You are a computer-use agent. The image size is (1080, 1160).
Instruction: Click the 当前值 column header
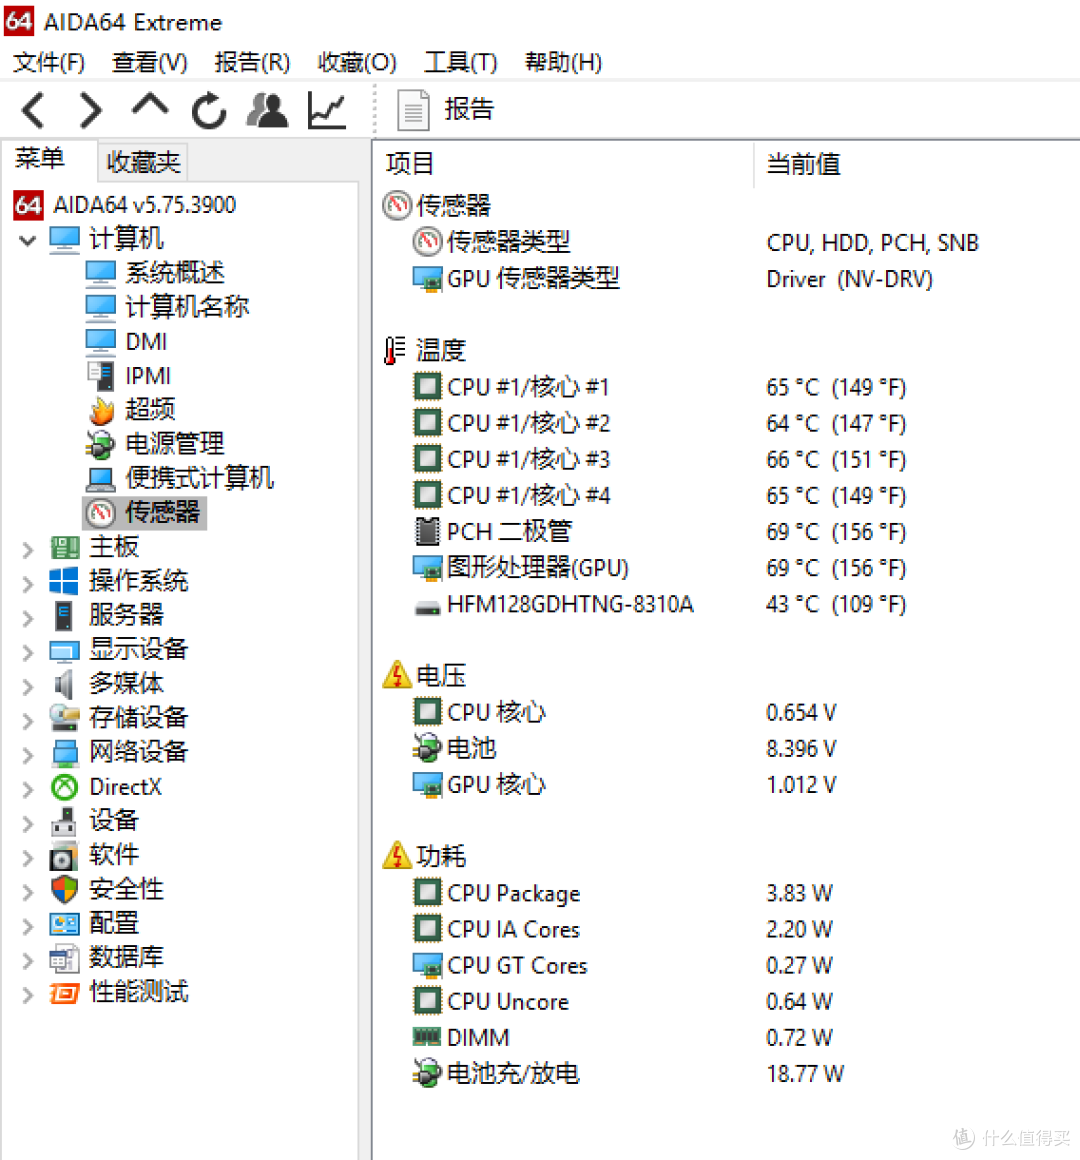(x=803, y=164)
